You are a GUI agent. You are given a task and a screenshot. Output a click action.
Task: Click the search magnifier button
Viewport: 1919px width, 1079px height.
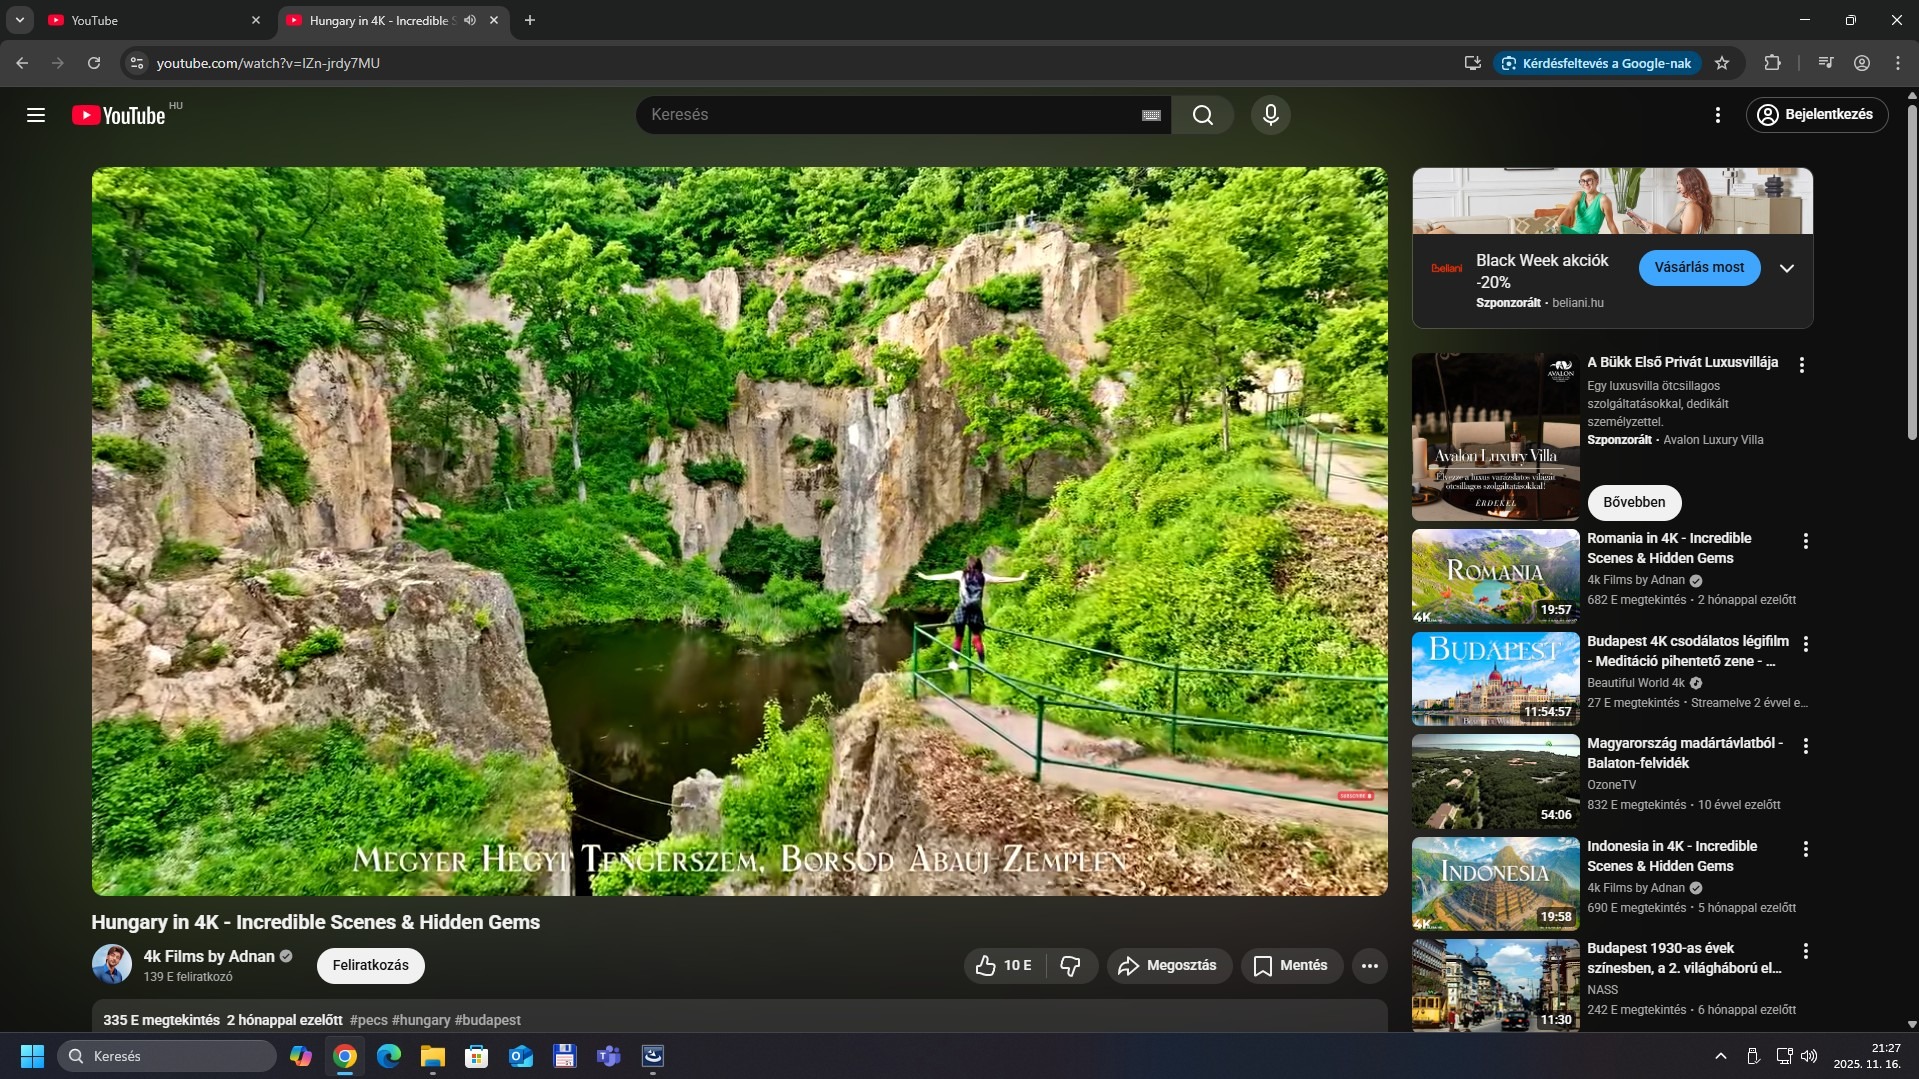[x=1202, y=115]
